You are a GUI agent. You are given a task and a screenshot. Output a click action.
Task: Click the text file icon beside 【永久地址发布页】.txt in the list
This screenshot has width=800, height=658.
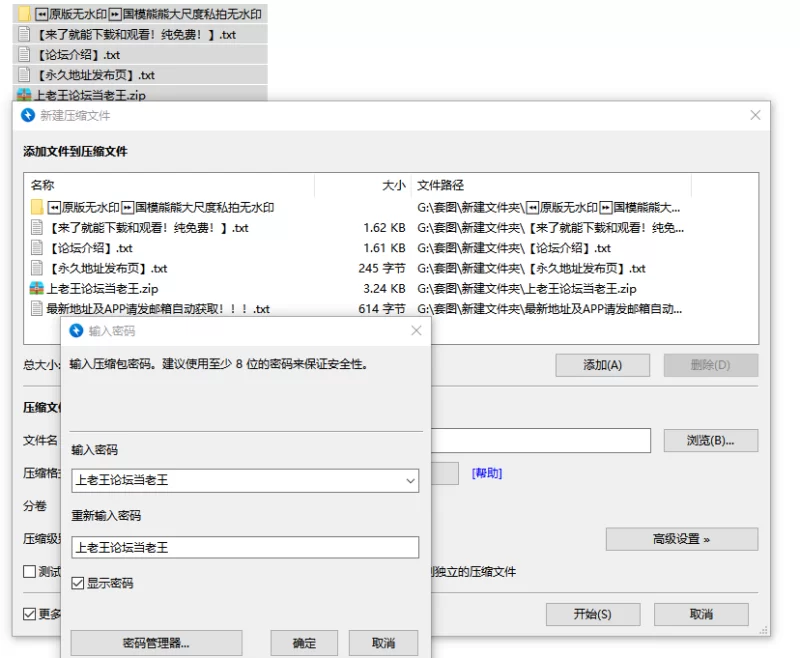(x=37, y=268)
